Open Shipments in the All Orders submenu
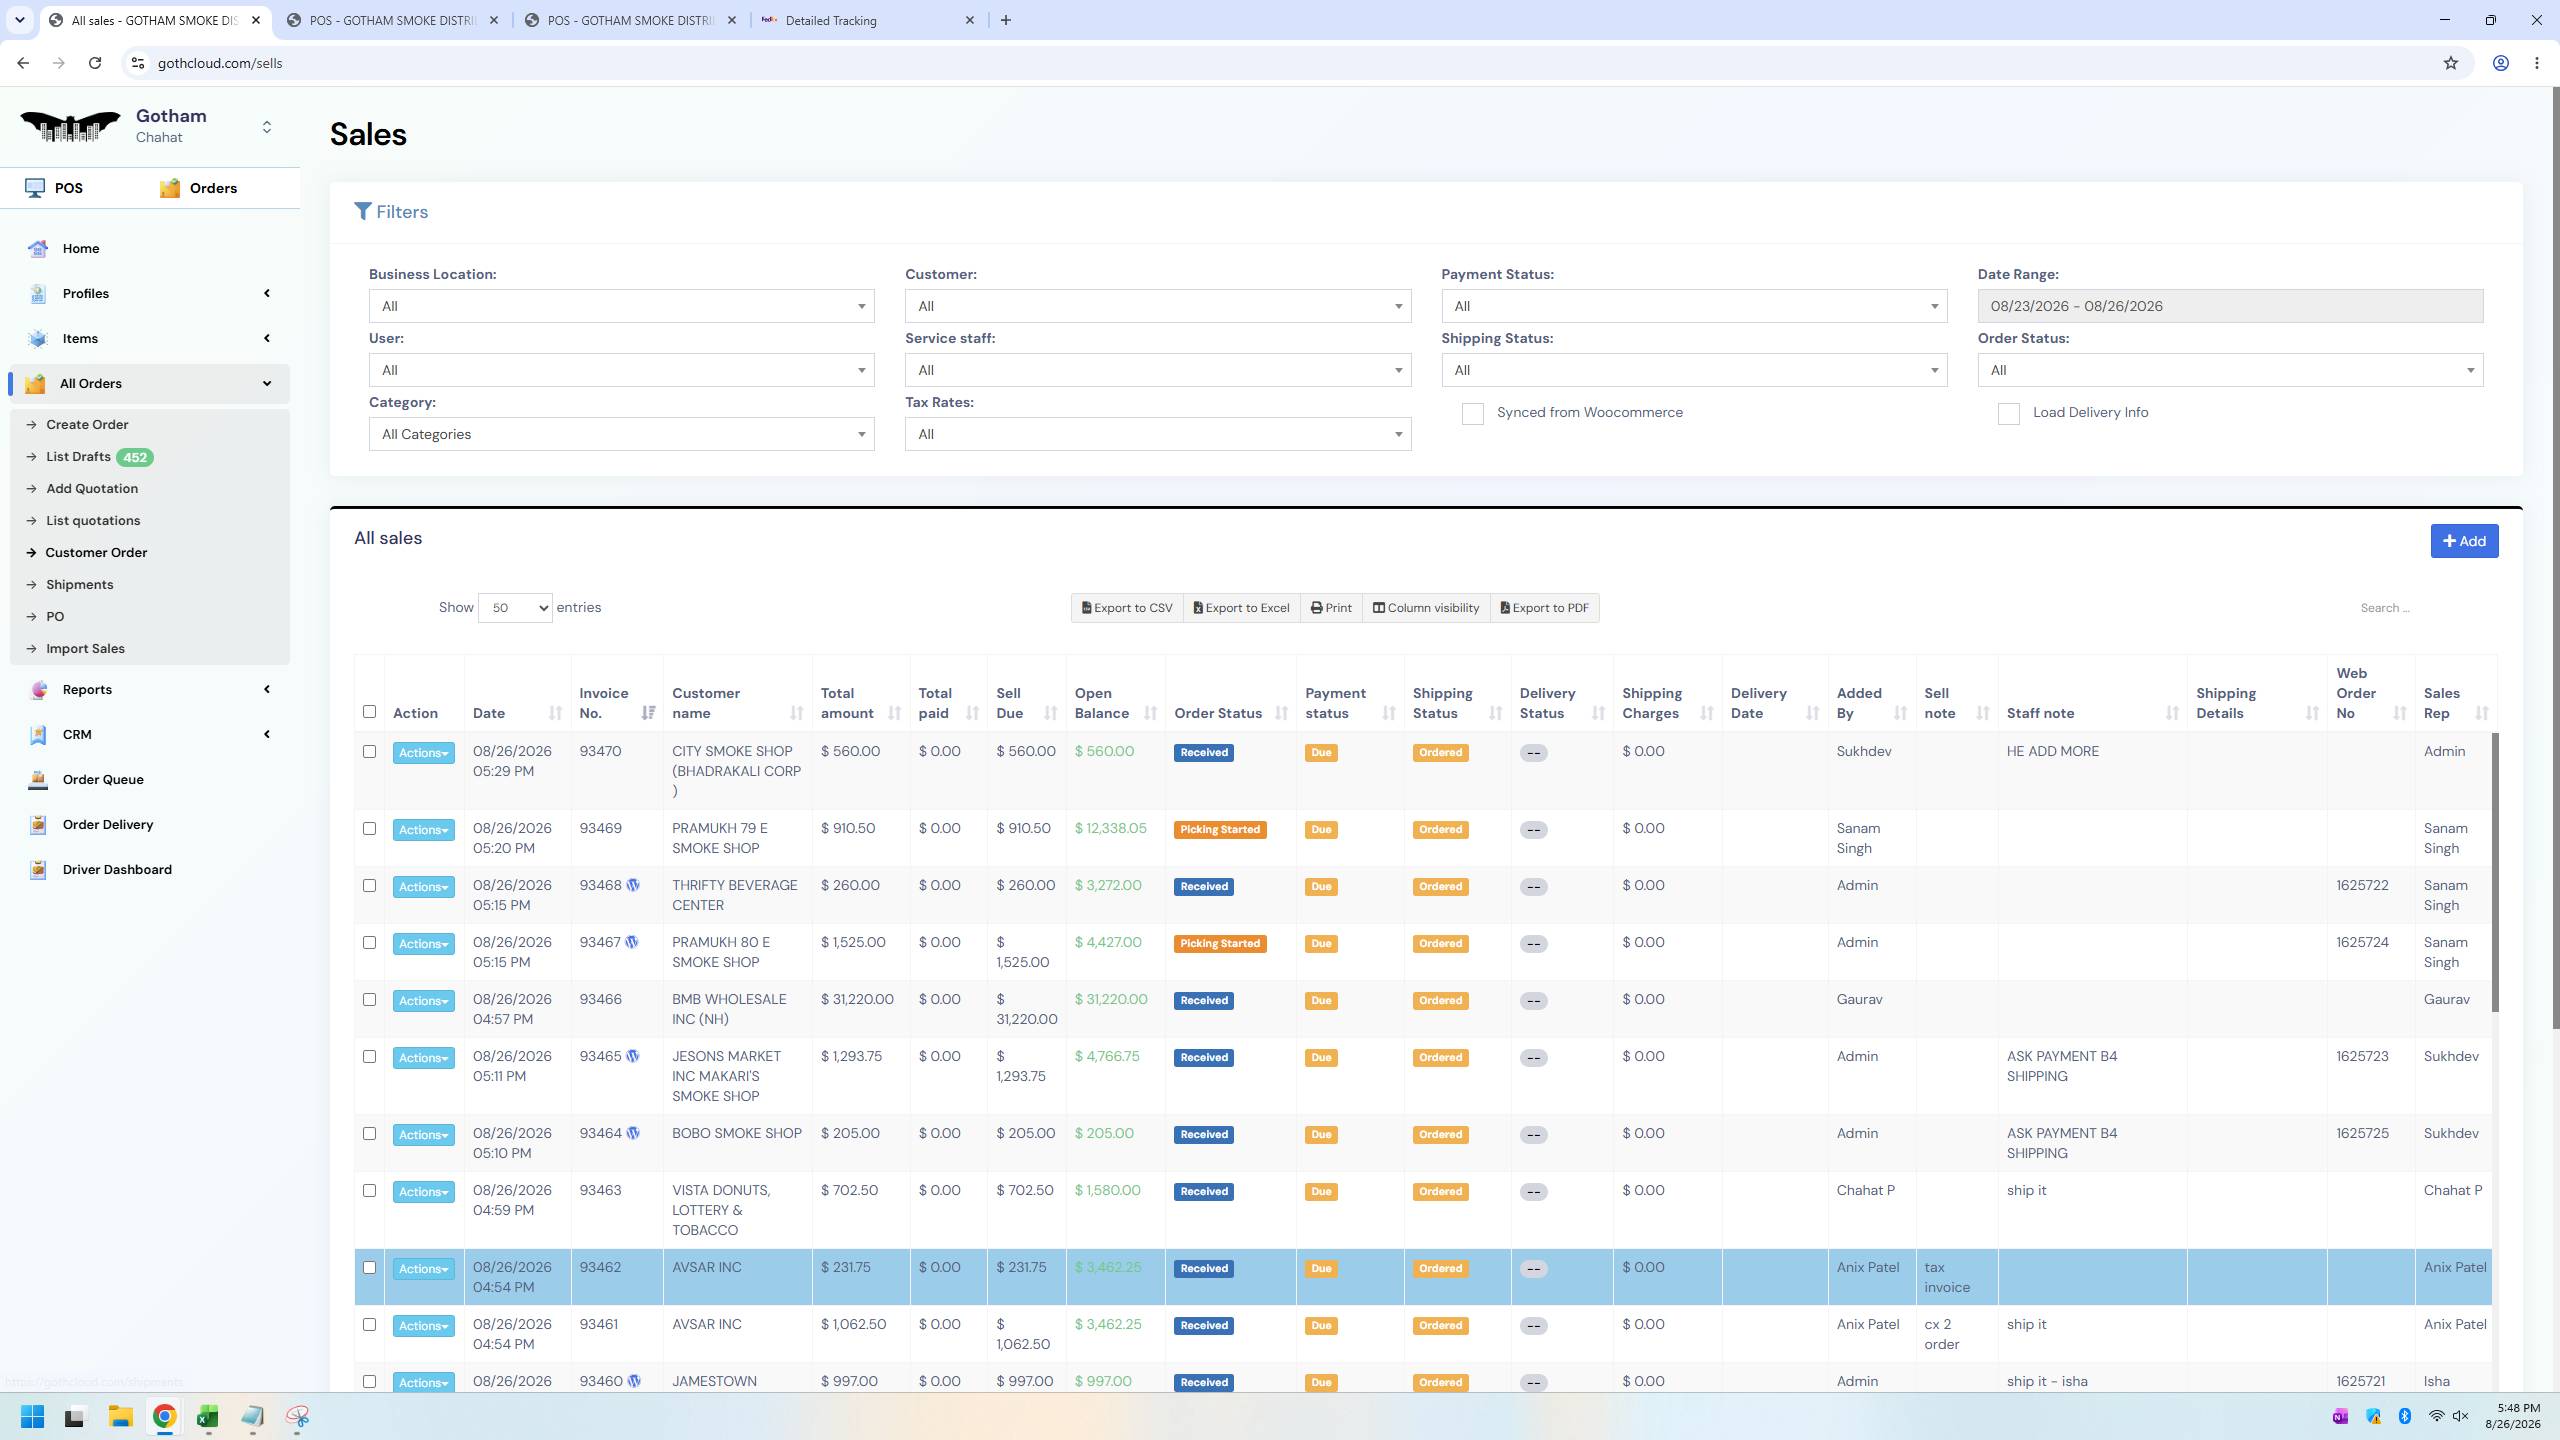Screen dimensions: 2560x1440 click(79, 584)
